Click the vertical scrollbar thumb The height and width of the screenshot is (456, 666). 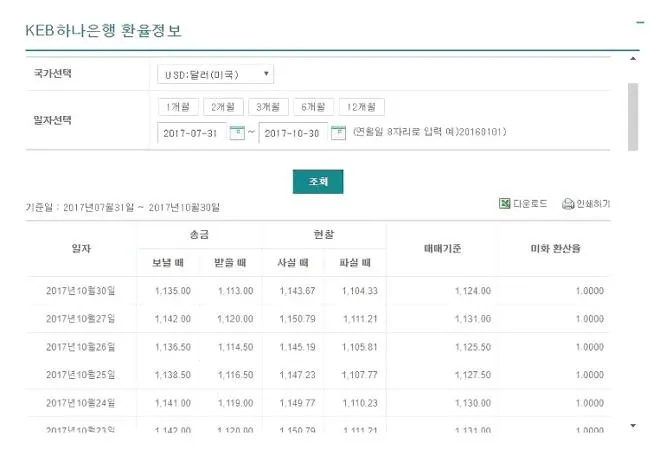click(633, 117)
